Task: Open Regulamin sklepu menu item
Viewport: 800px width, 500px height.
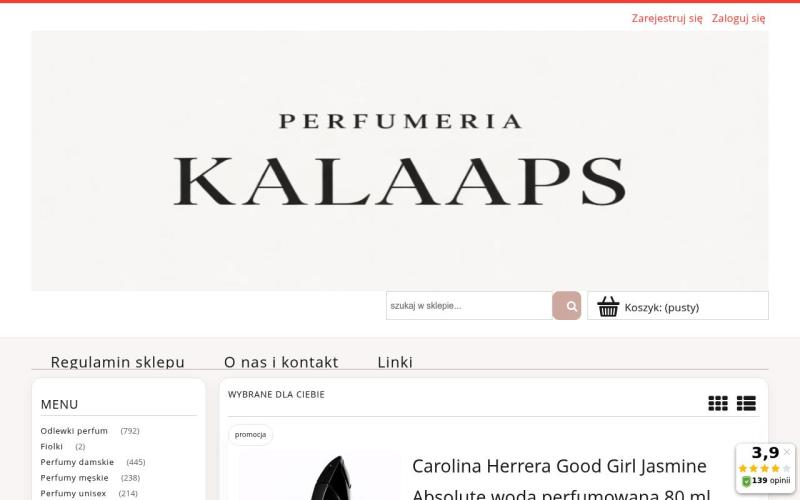Action: point(117,362)
